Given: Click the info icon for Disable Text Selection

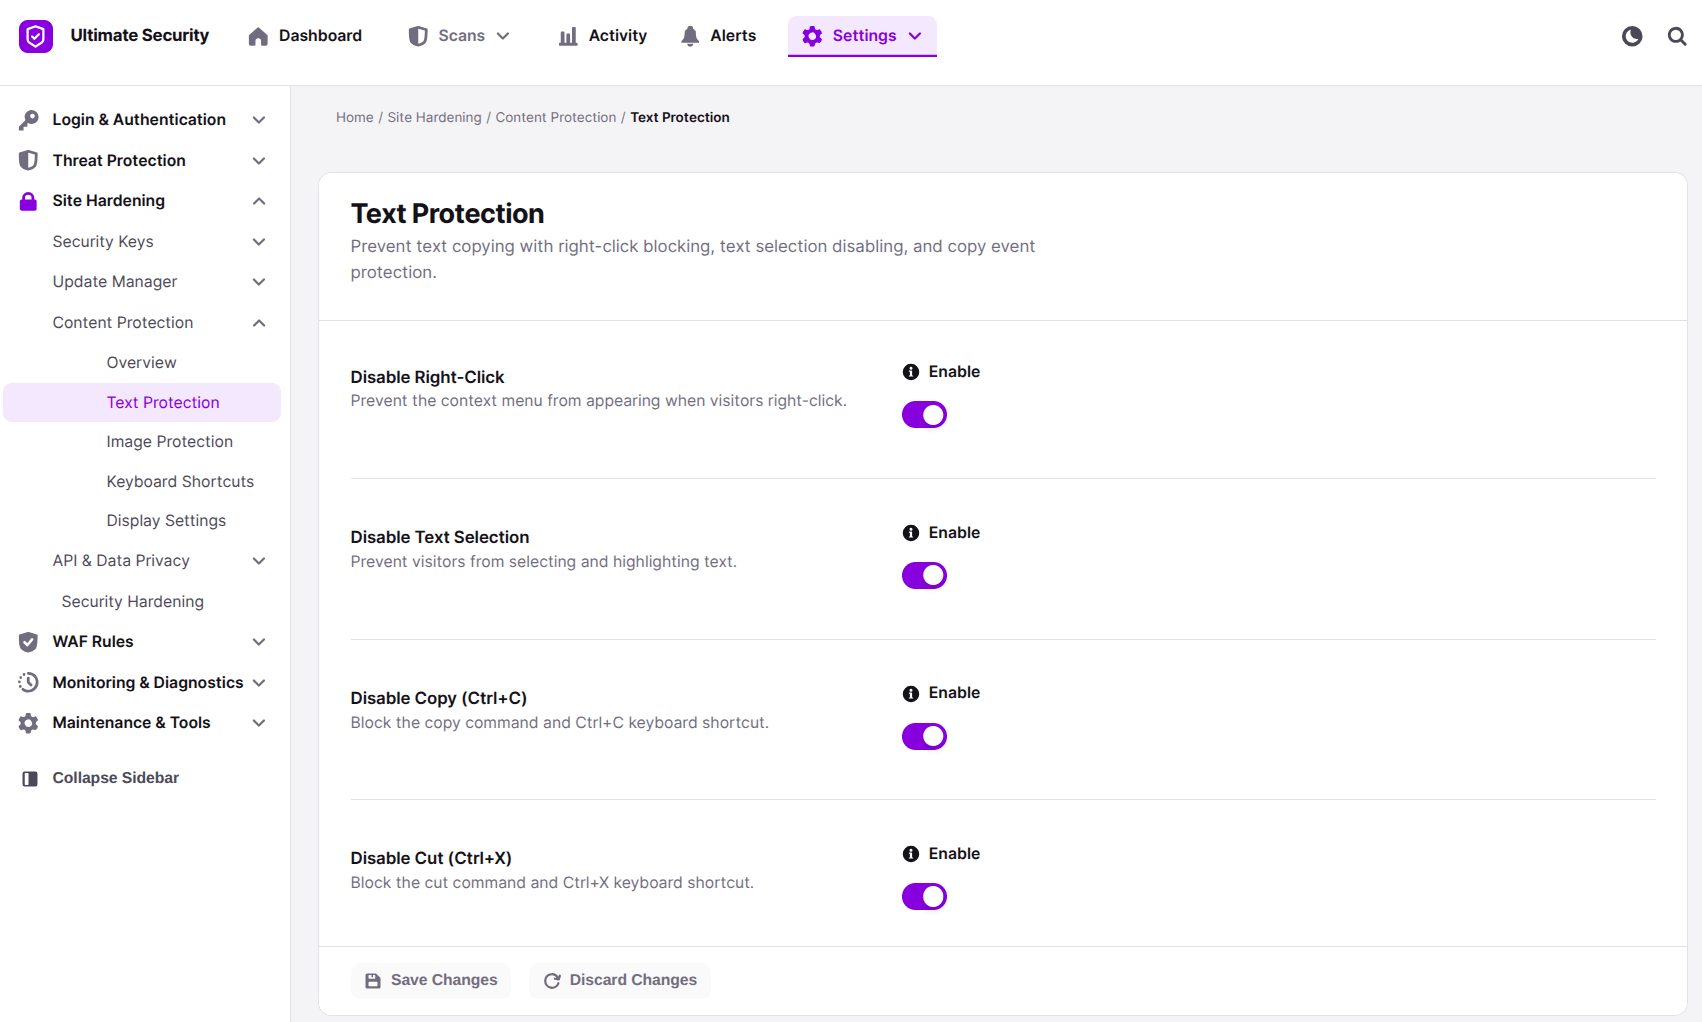Looking at the screenshot, I should pyautogui.click(x=911, y=533).
